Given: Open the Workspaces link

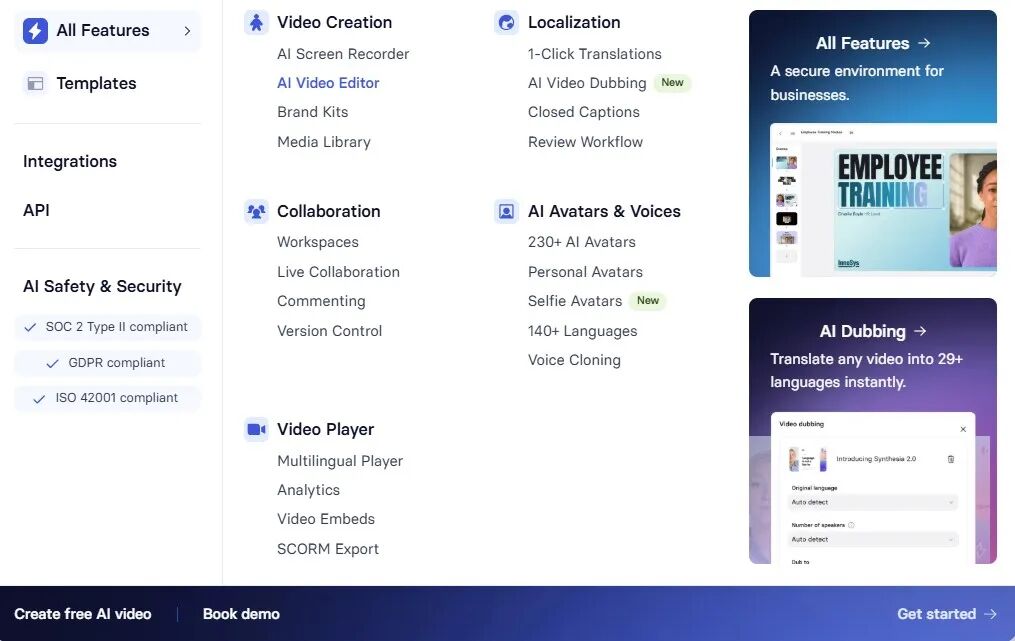Looking at the screenshot, I should [x=318, y=242].
